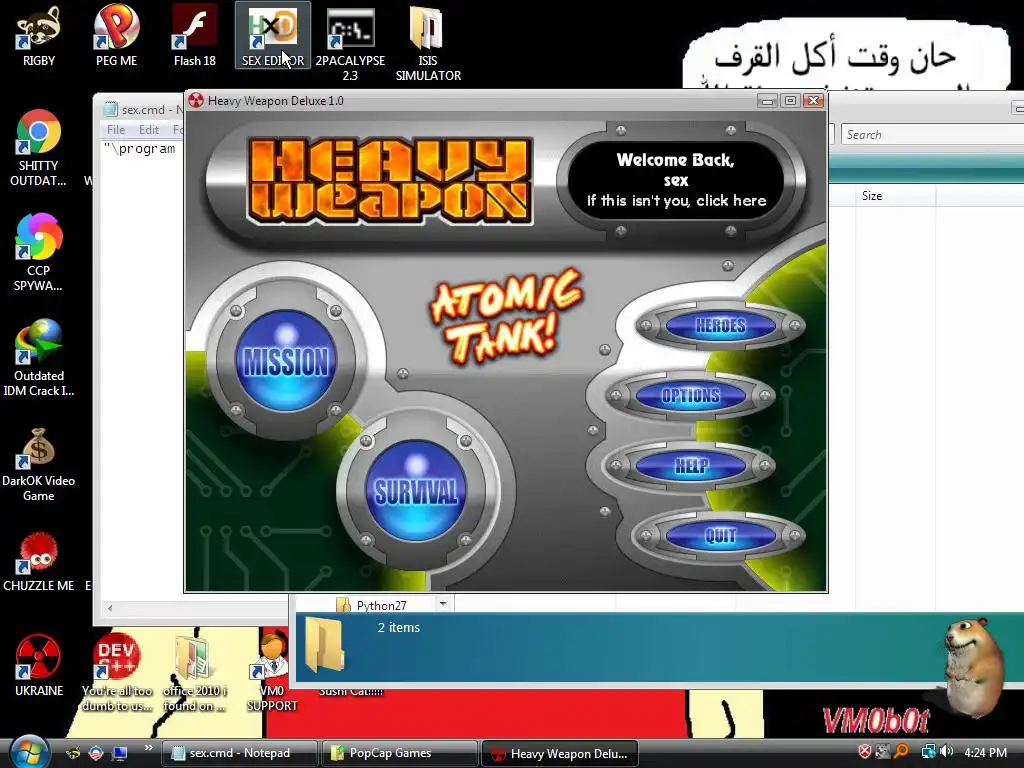Viewport: 1024px width, 768px height.
Task: Launch the Flash 18 shortcut
Action: (x=195, y=37)
